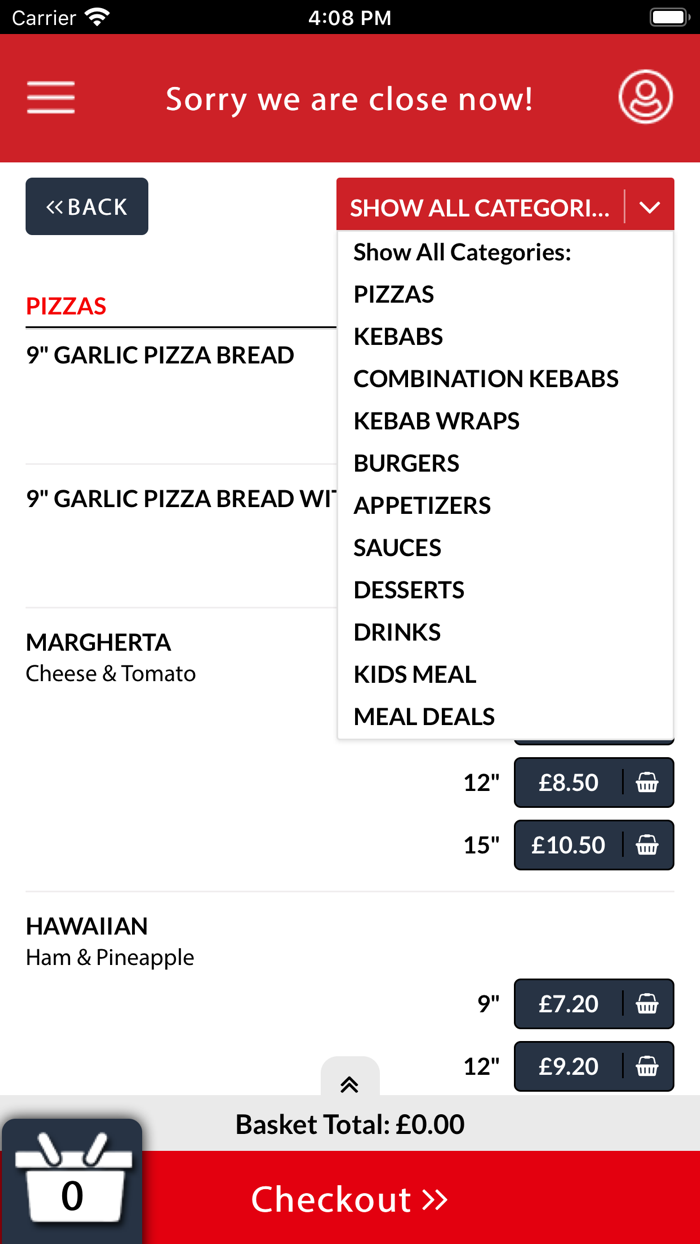Image resolution: width=700 pixels, height=1244 pixels.
Task: Tap the £7.20 price for 9" Hawaiian
Action: pyautogui.click(x=567, y=1004)
